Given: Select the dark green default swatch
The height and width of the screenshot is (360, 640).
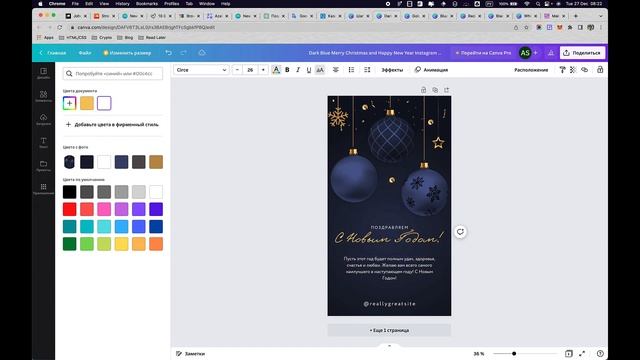Looking at the screenshot, I should [x=69, y=244].
